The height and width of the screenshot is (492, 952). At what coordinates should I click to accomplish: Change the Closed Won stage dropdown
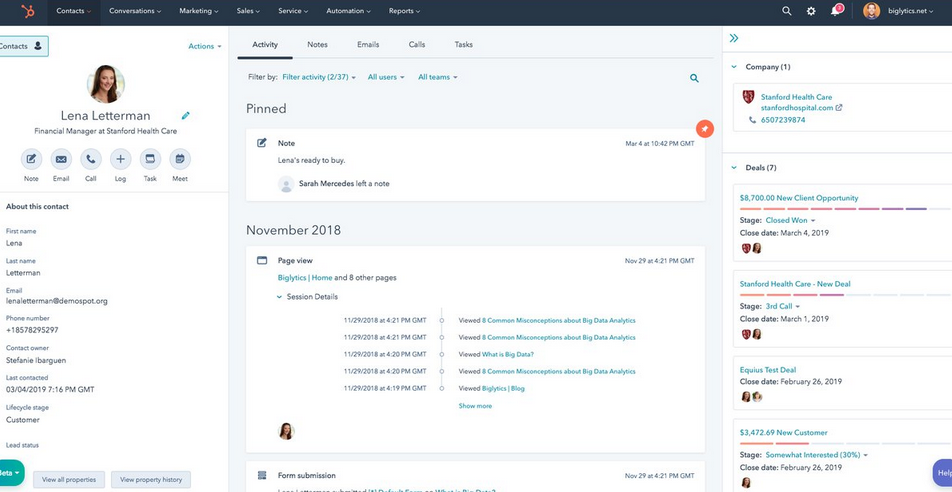(x=790, y=220)
